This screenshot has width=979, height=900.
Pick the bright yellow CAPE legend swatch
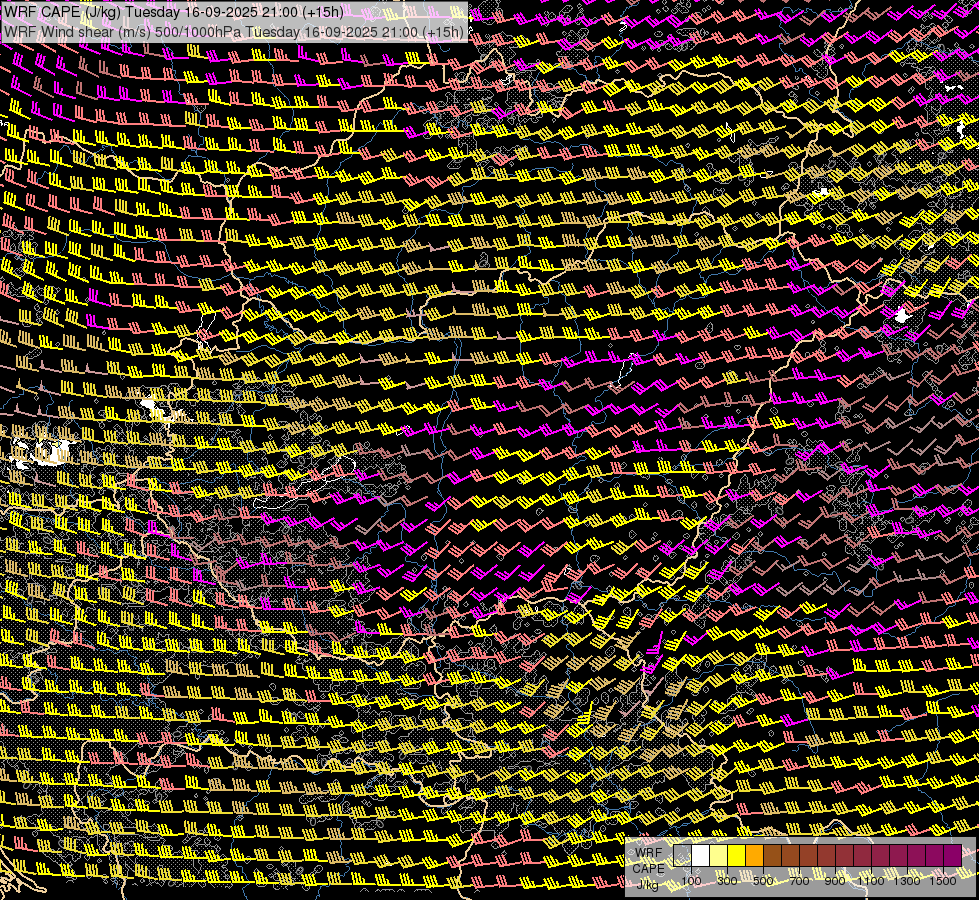(x=737, y=855)
